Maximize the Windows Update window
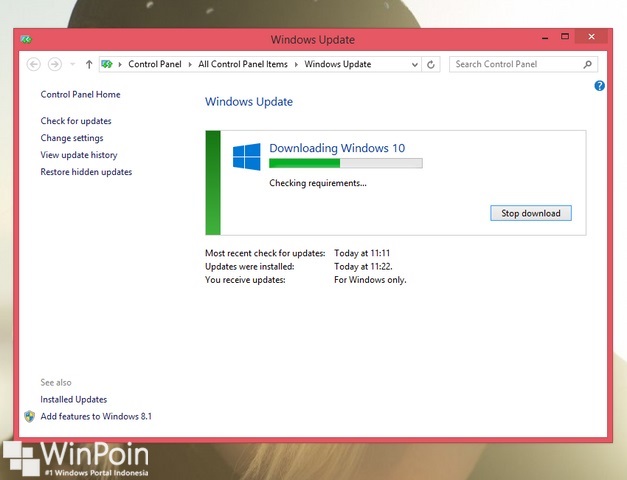The image size is (627, 480). (565, 37)
